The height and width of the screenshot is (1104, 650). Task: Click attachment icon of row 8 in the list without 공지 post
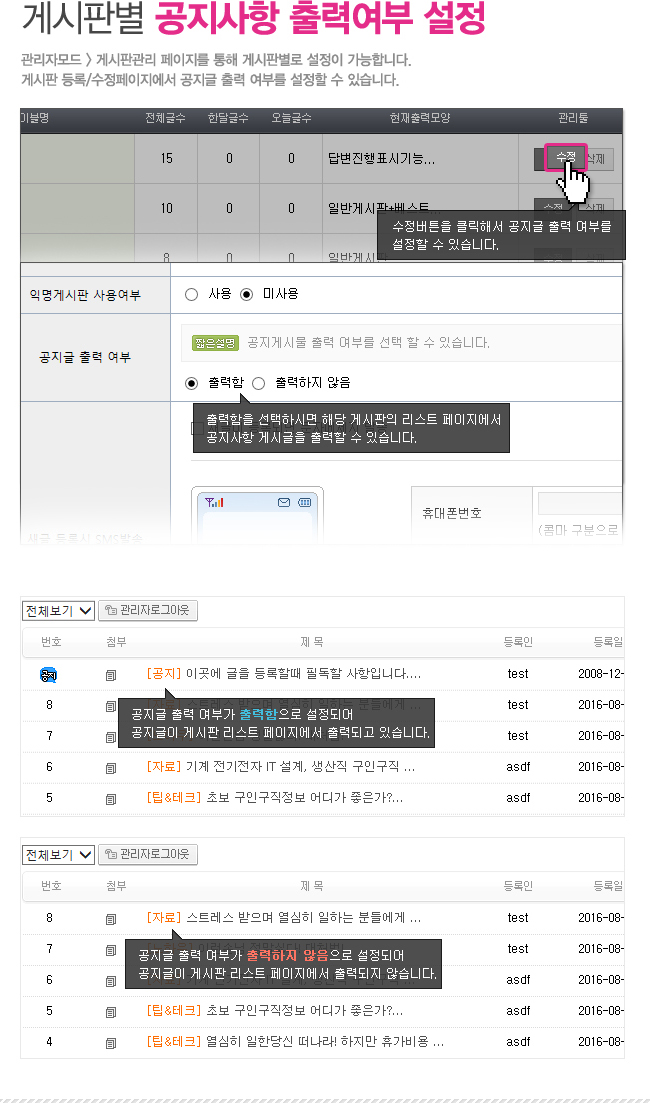pos(111,919)
